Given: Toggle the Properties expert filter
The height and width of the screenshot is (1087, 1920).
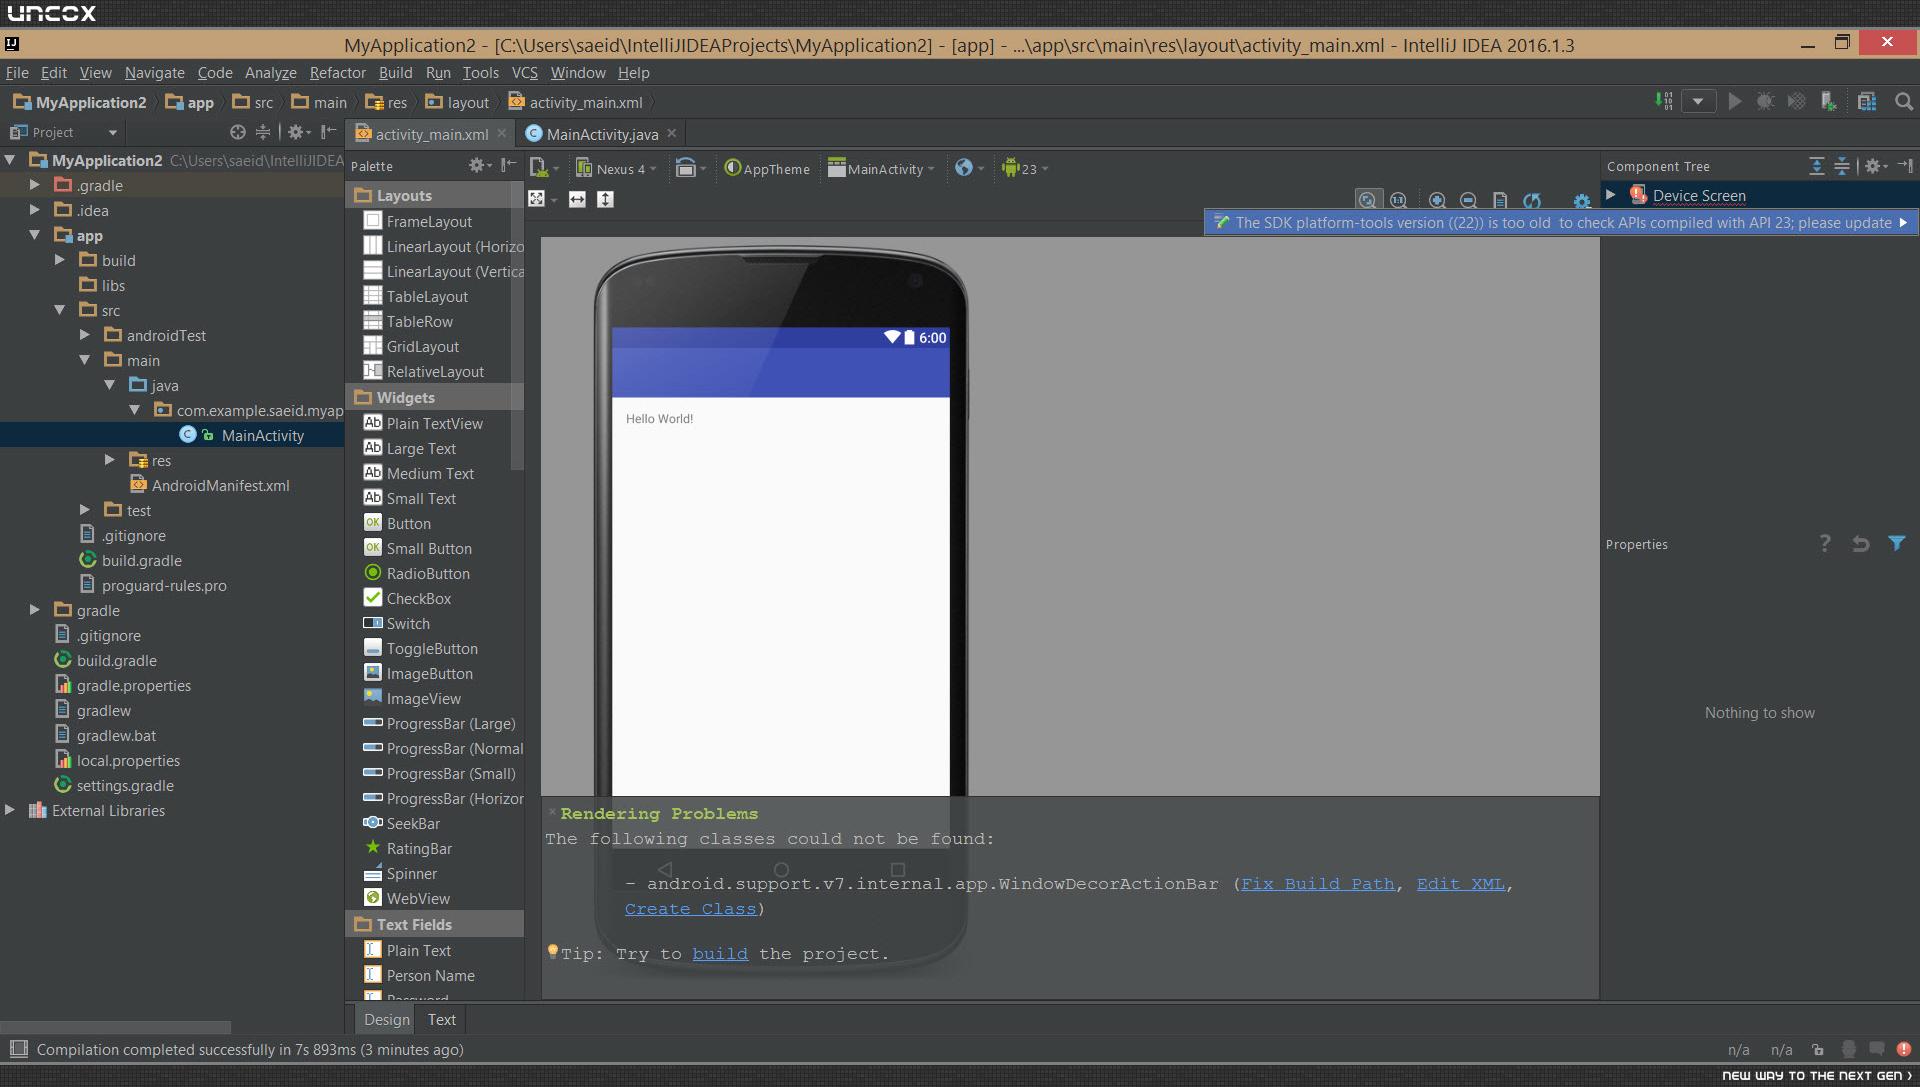Looking at the screenshot, I should (x=1897, y=543).
